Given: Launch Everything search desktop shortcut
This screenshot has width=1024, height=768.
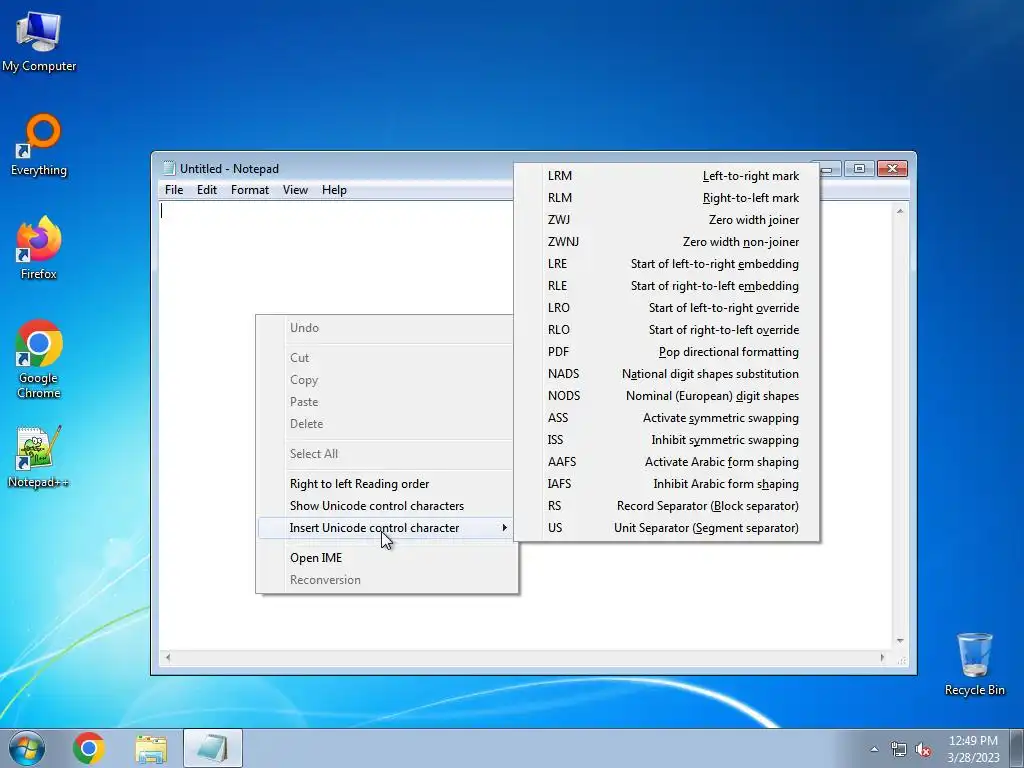Looking at the screenshot, I should click(39, 145).
